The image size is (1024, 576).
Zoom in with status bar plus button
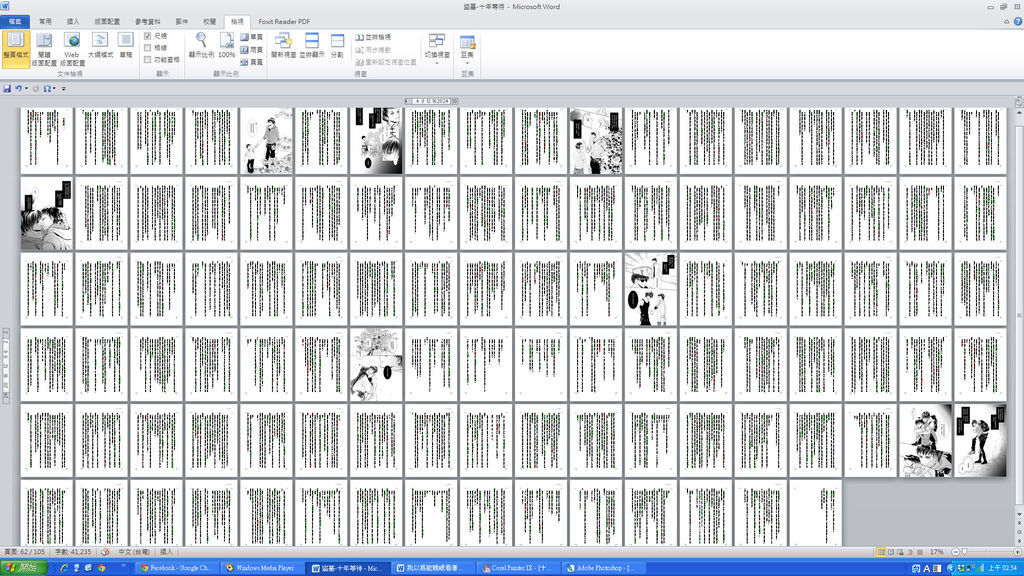1017,552
